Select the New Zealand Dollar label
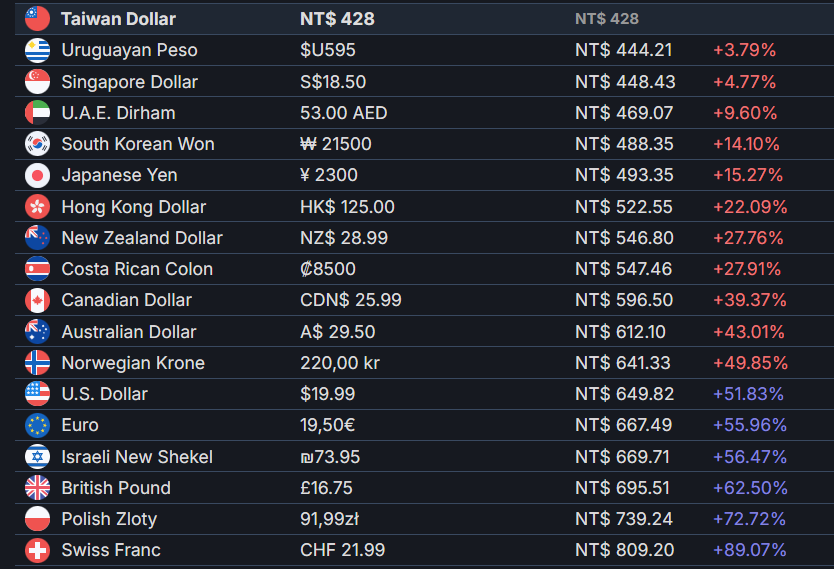 coord(142,238)
